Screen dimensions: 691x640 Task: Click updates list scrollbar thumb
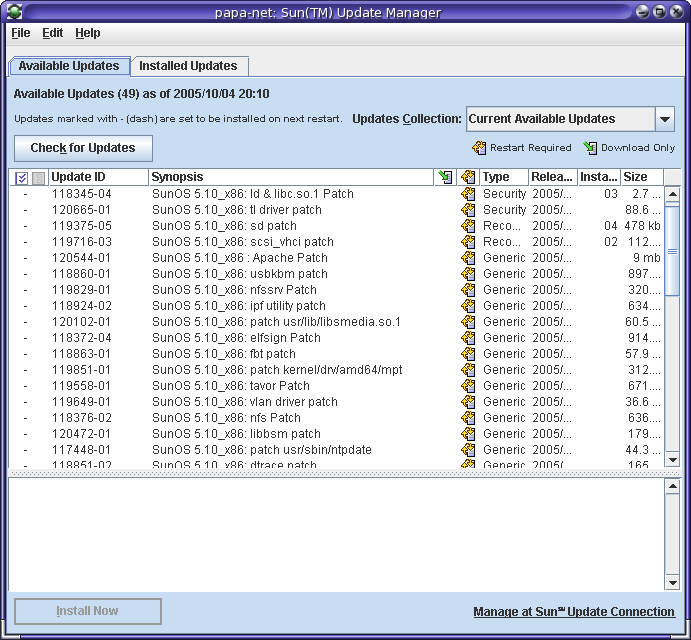pos(672,251)
